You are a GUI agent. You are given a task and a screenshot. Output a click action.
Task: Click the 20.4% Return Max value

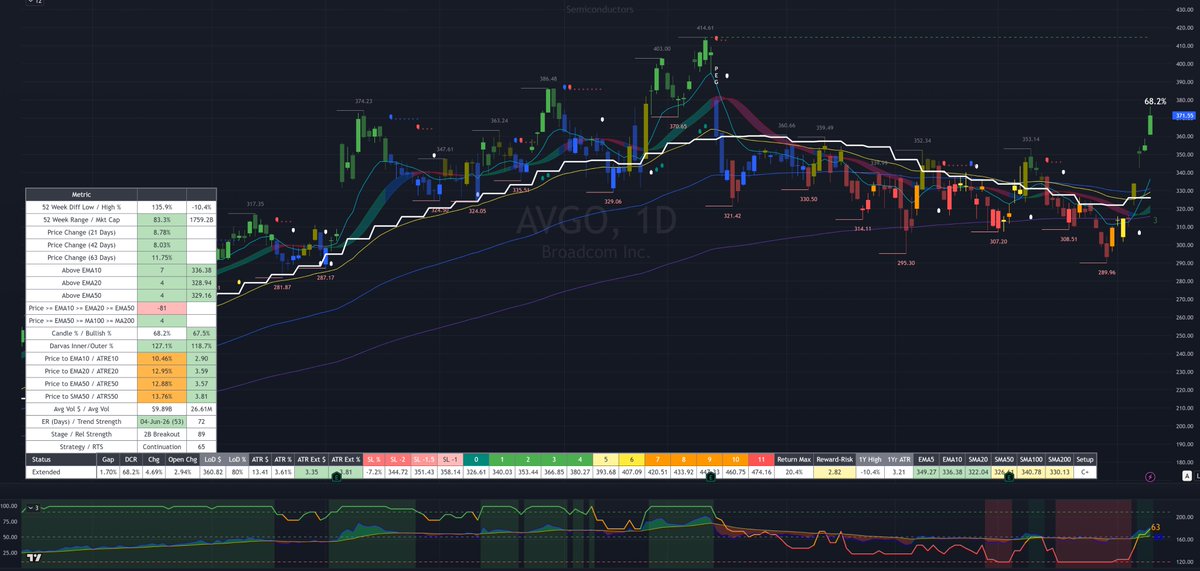(x=795, y=471)
